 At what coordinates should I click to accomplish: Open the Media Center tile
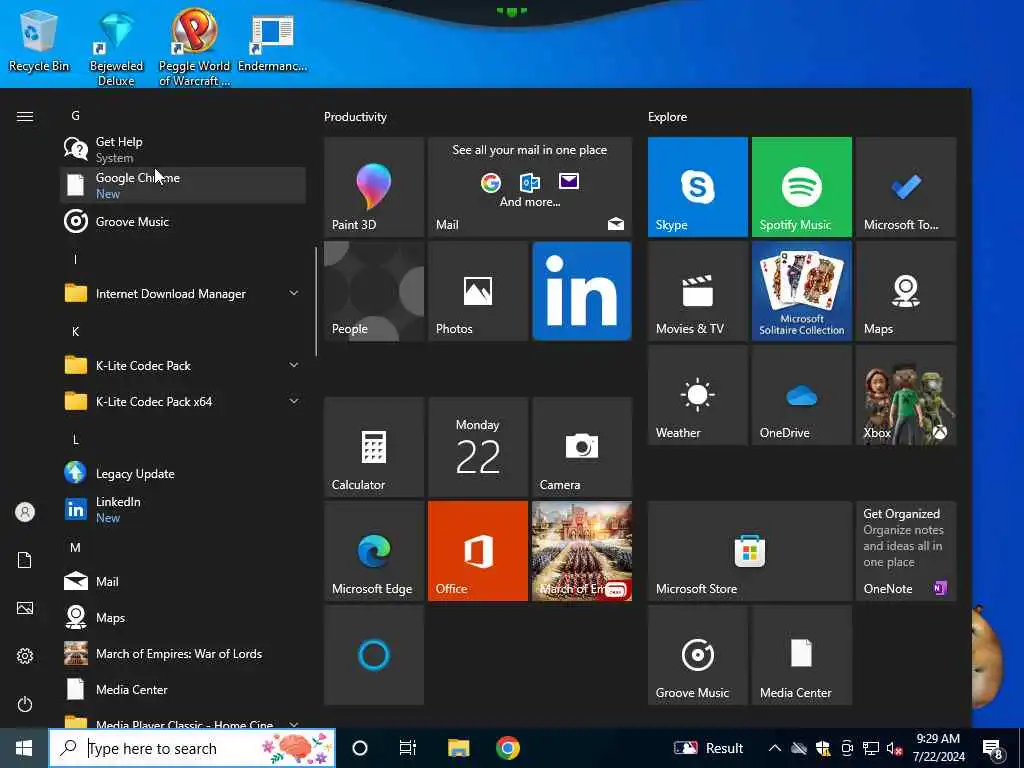(x=801, y=655)
